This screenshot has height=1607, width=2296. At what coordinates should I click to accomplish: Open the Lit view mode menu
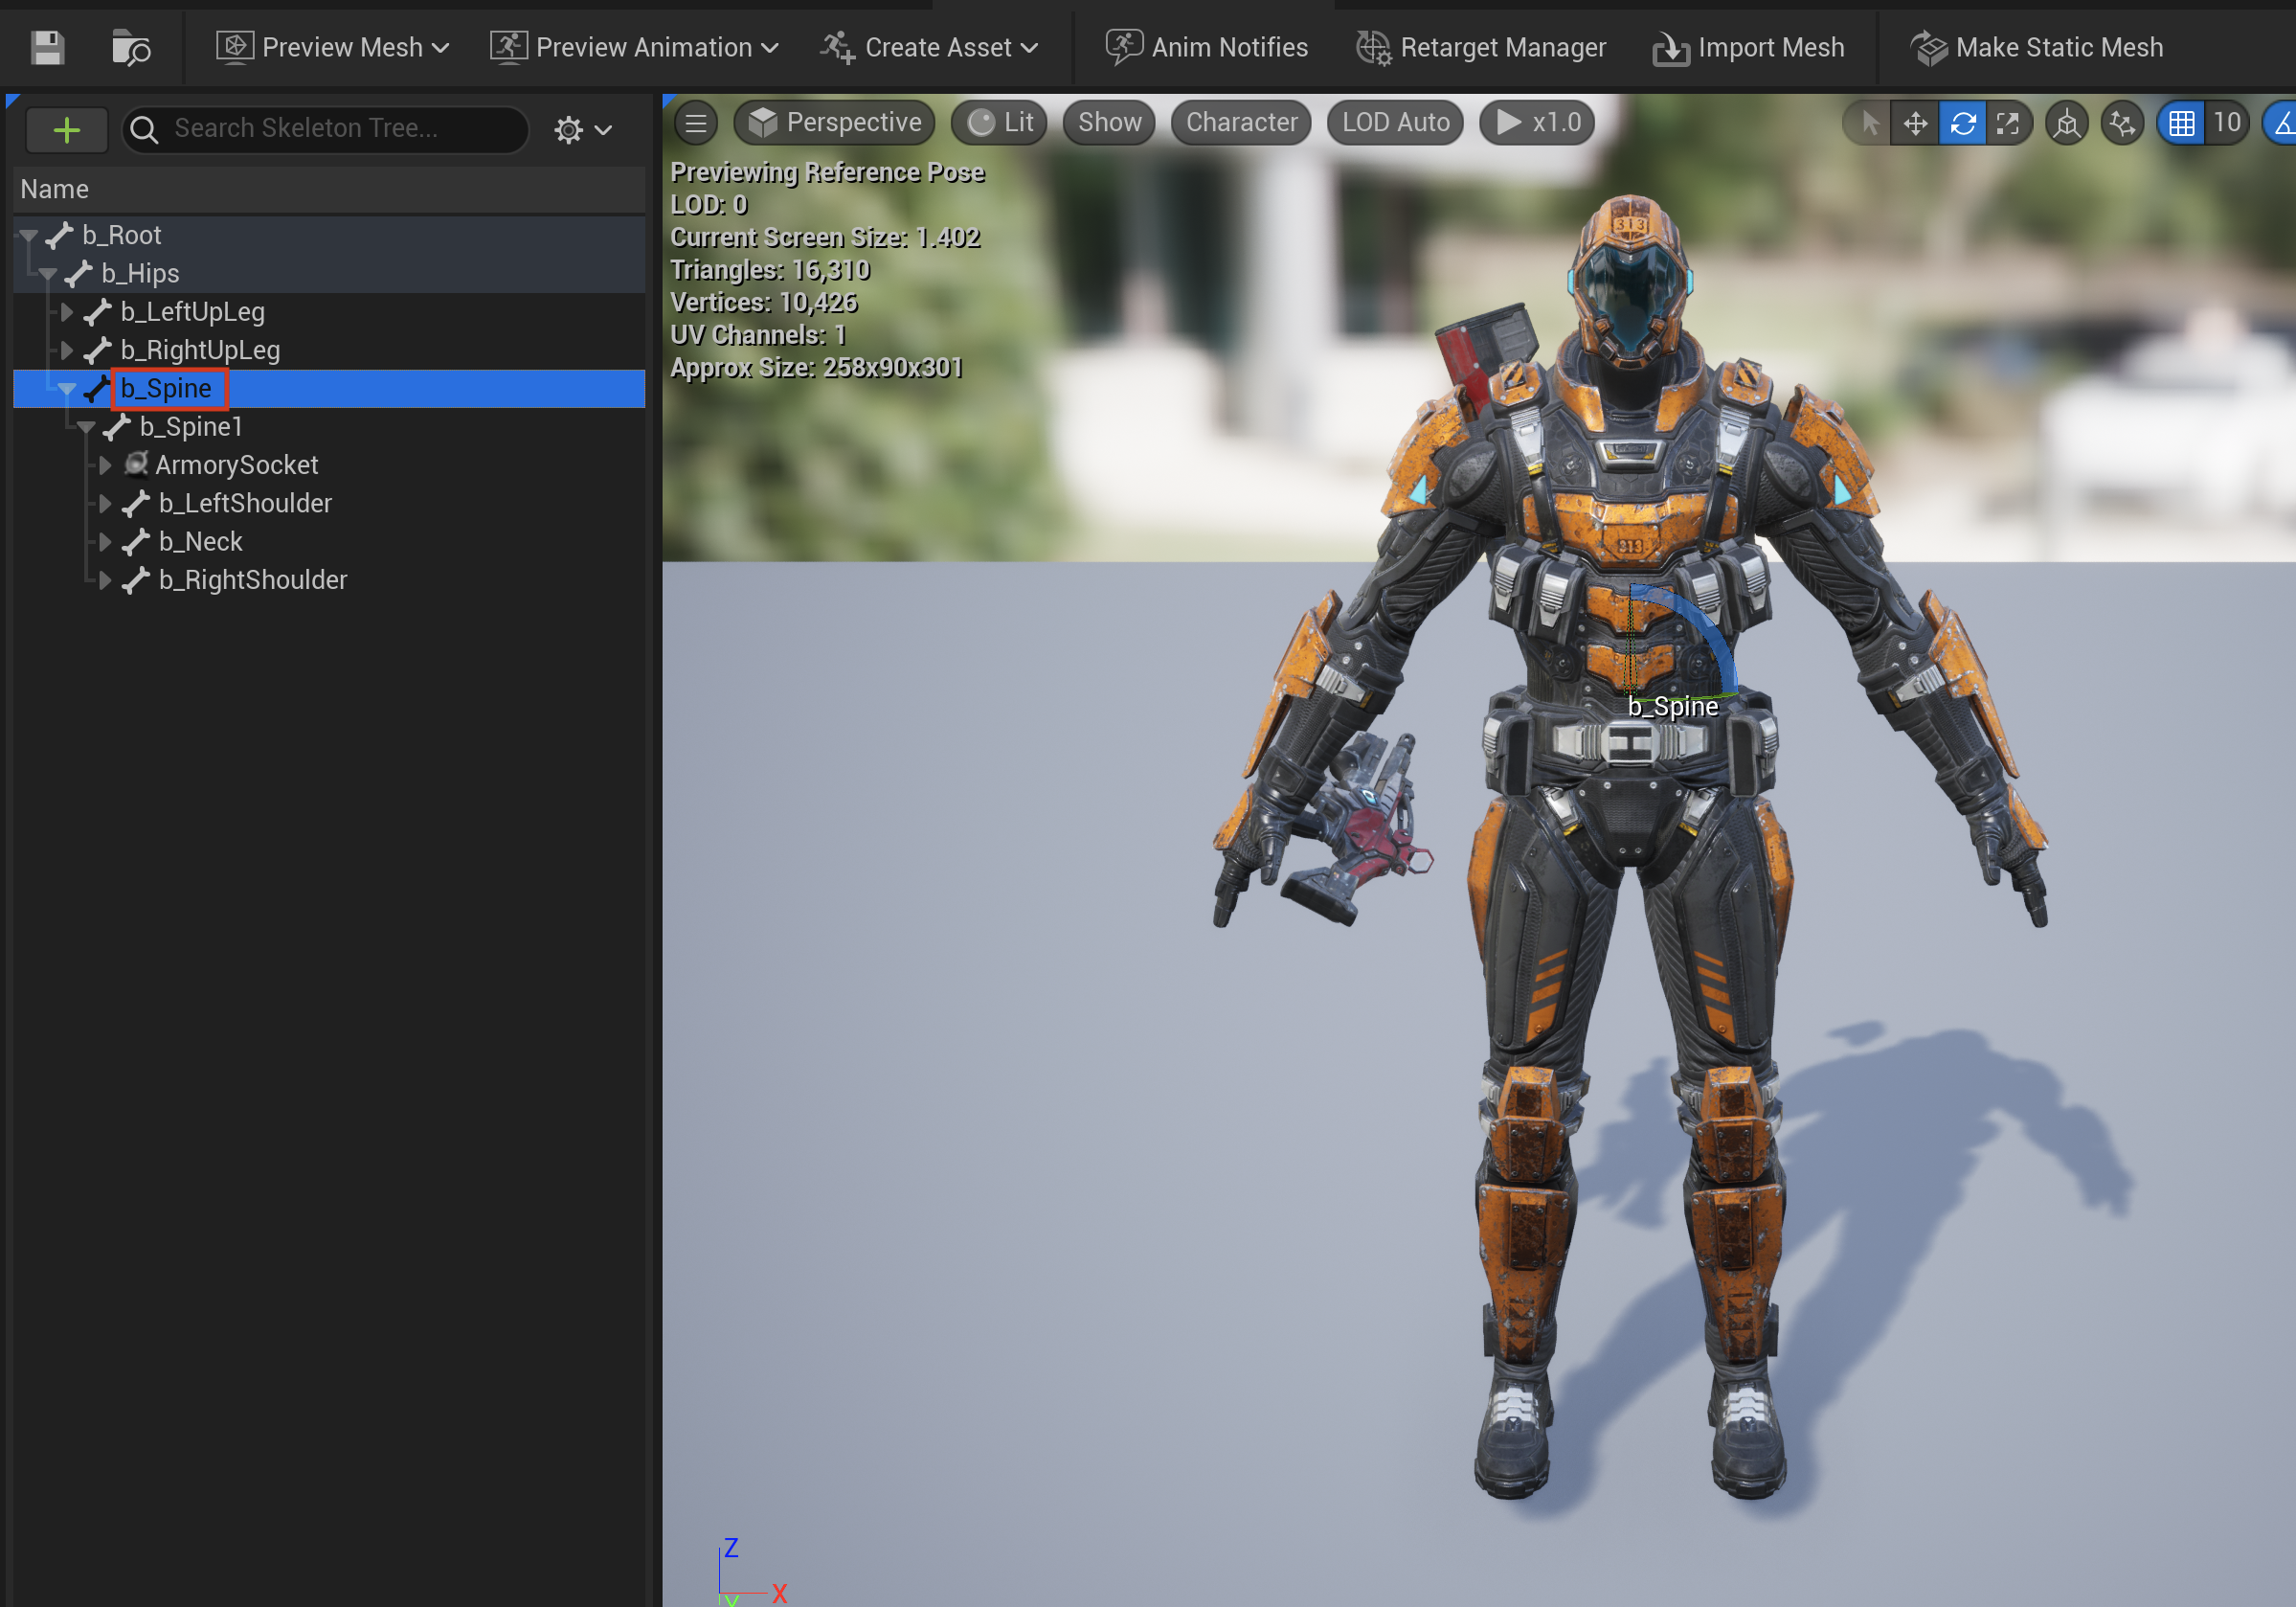point(998,123)
